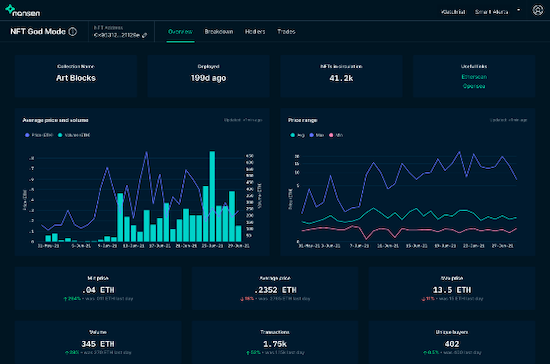Open the Watchlist menu item

click(x=453, y=12)
